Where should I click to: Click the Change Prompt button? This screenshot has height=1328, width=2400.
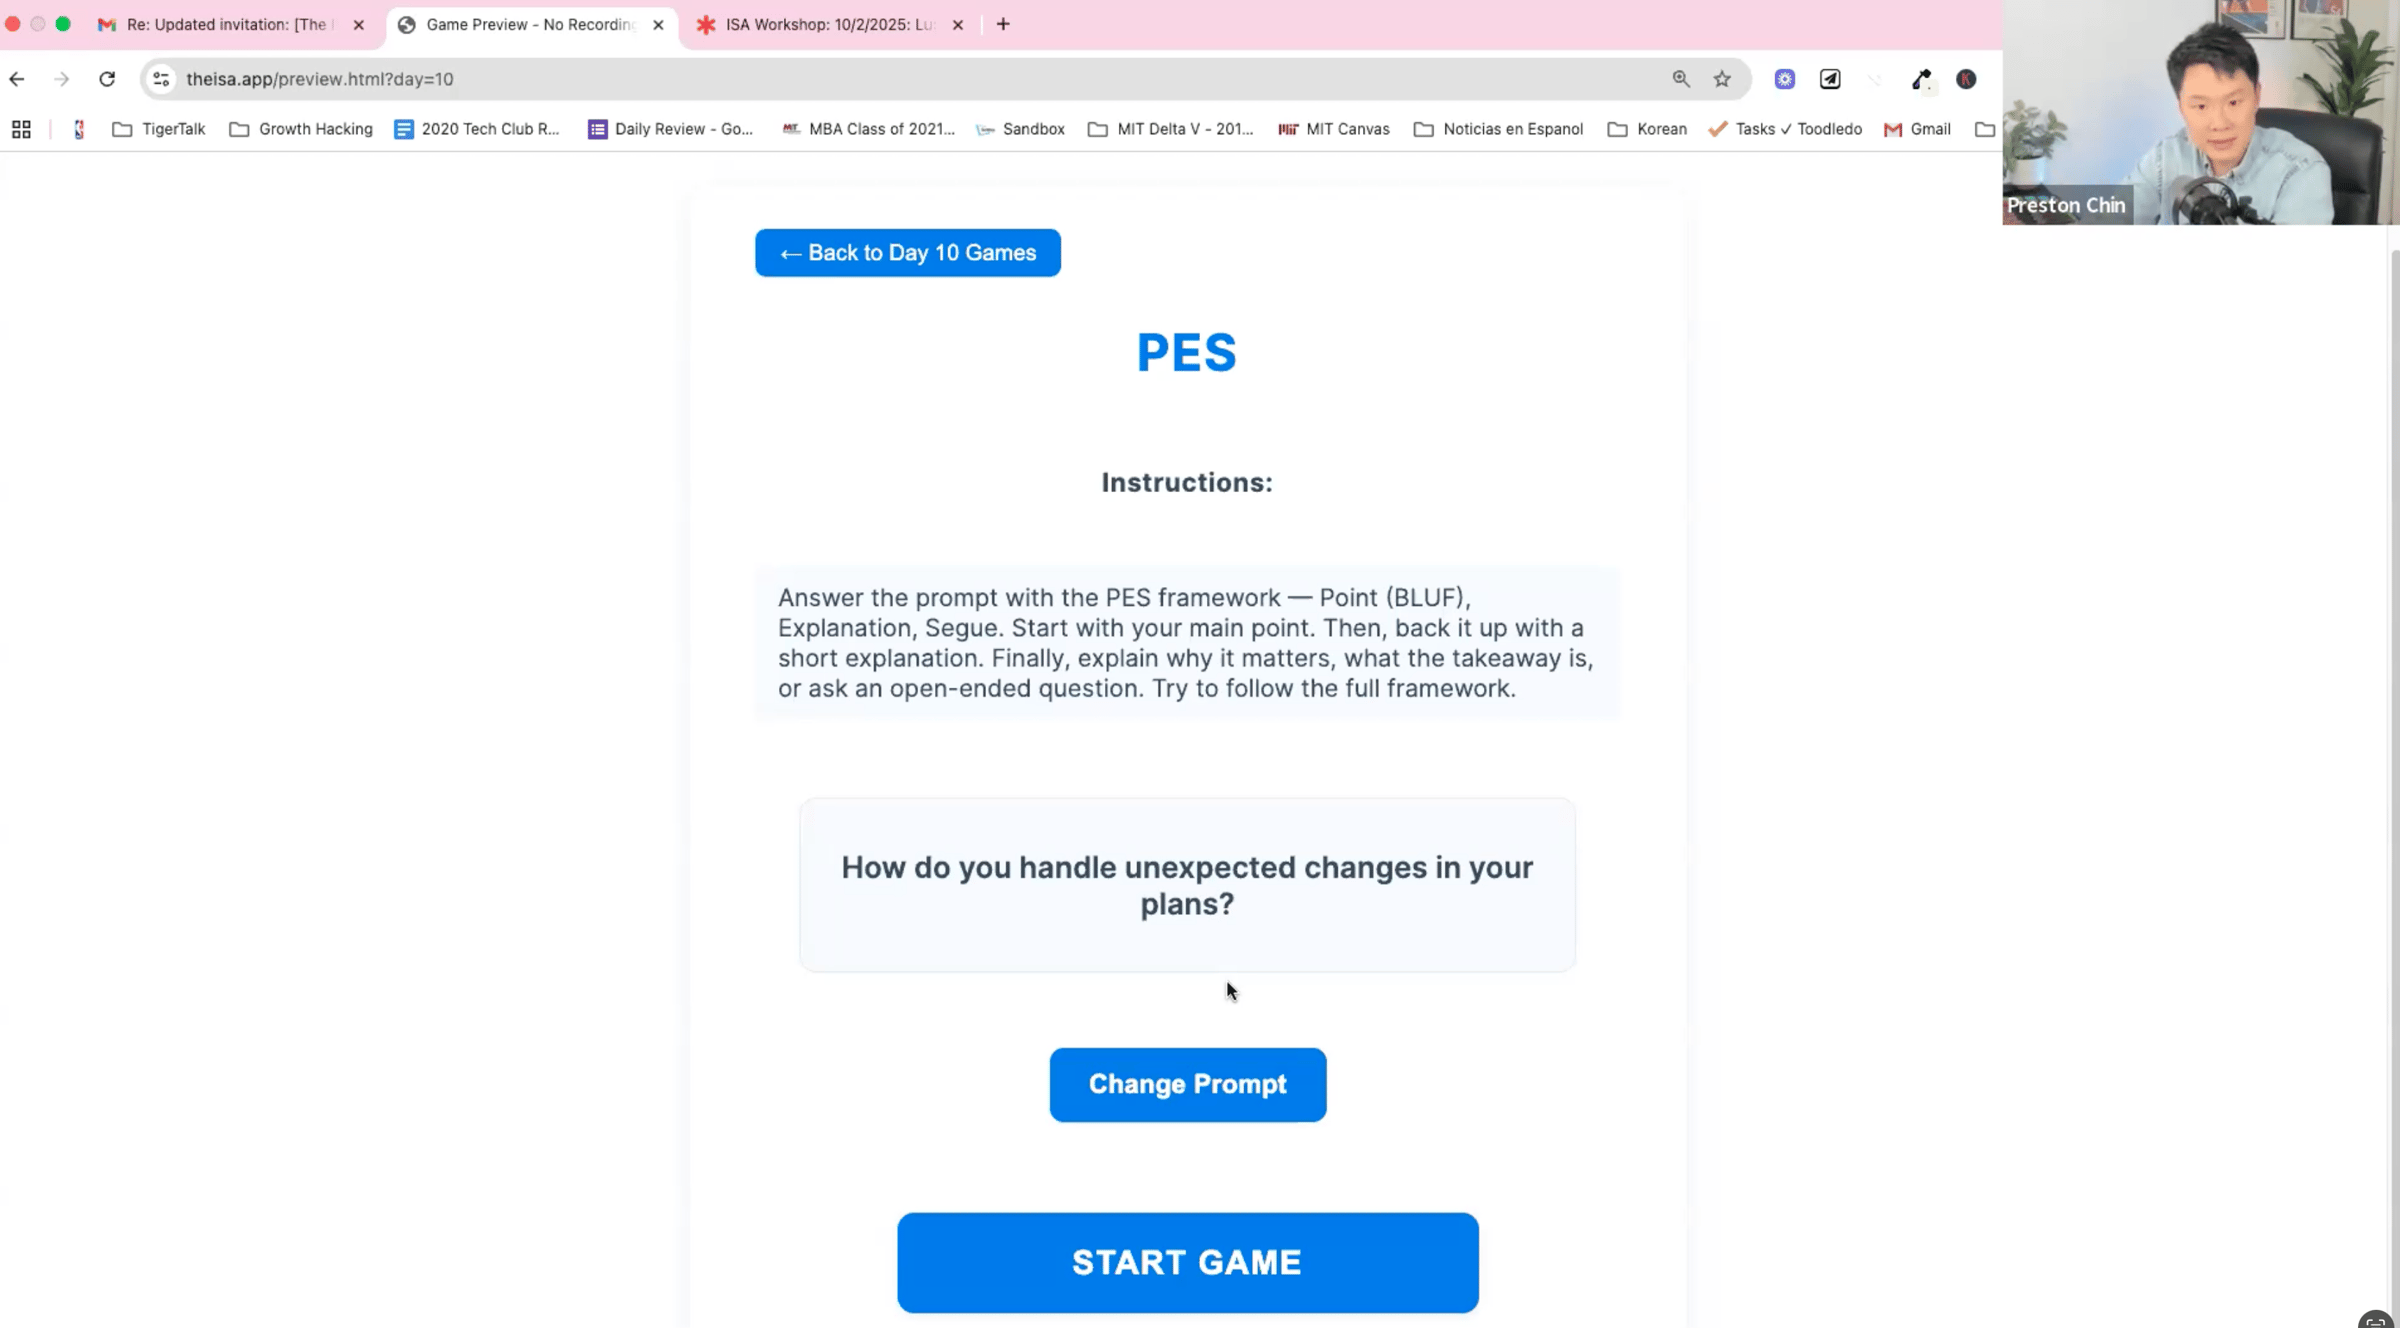1187,1084
